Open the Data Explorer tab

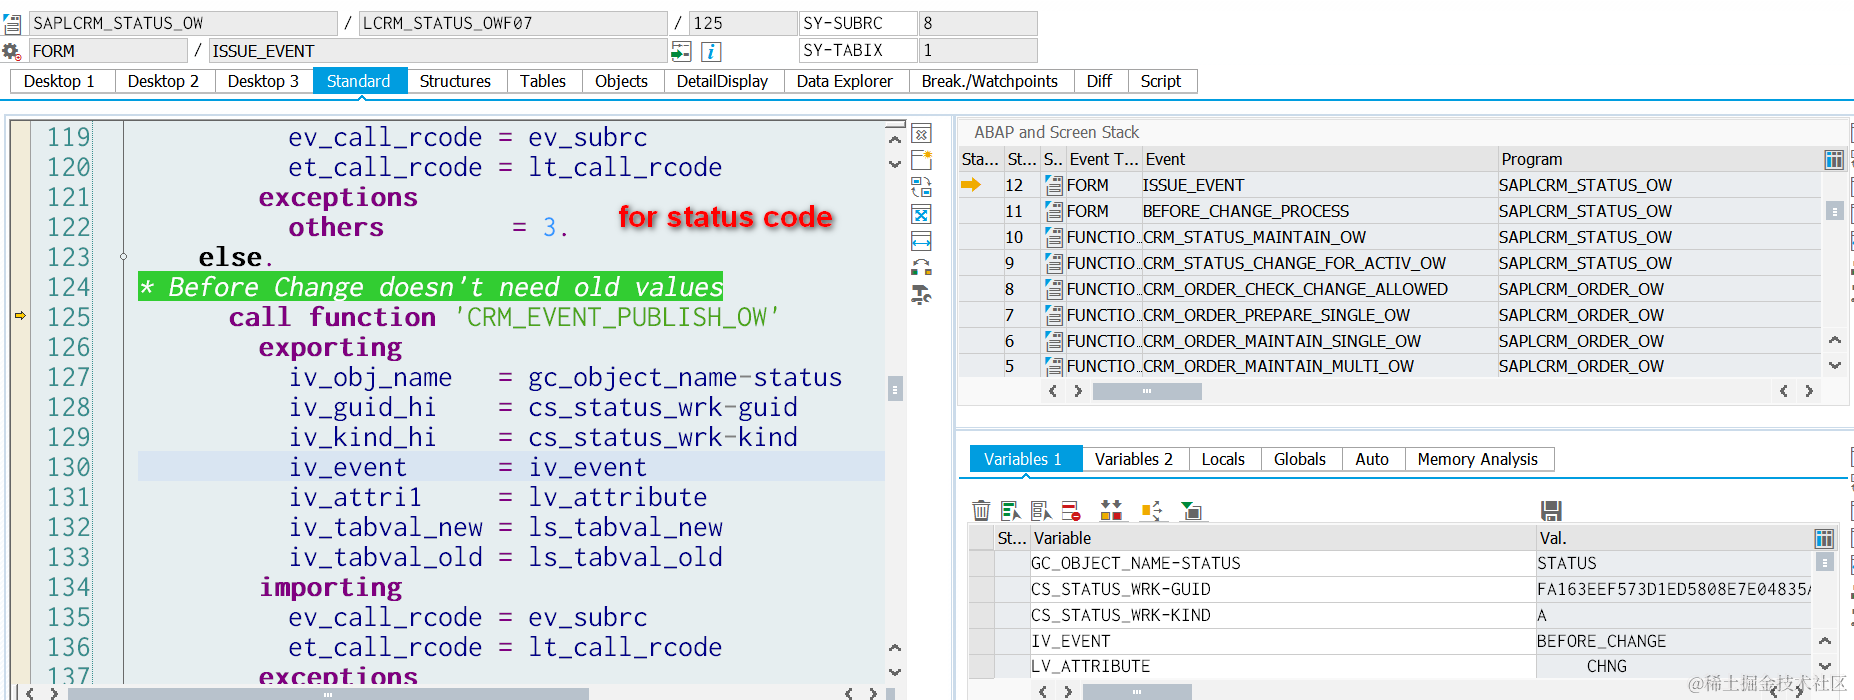point(845,81)
